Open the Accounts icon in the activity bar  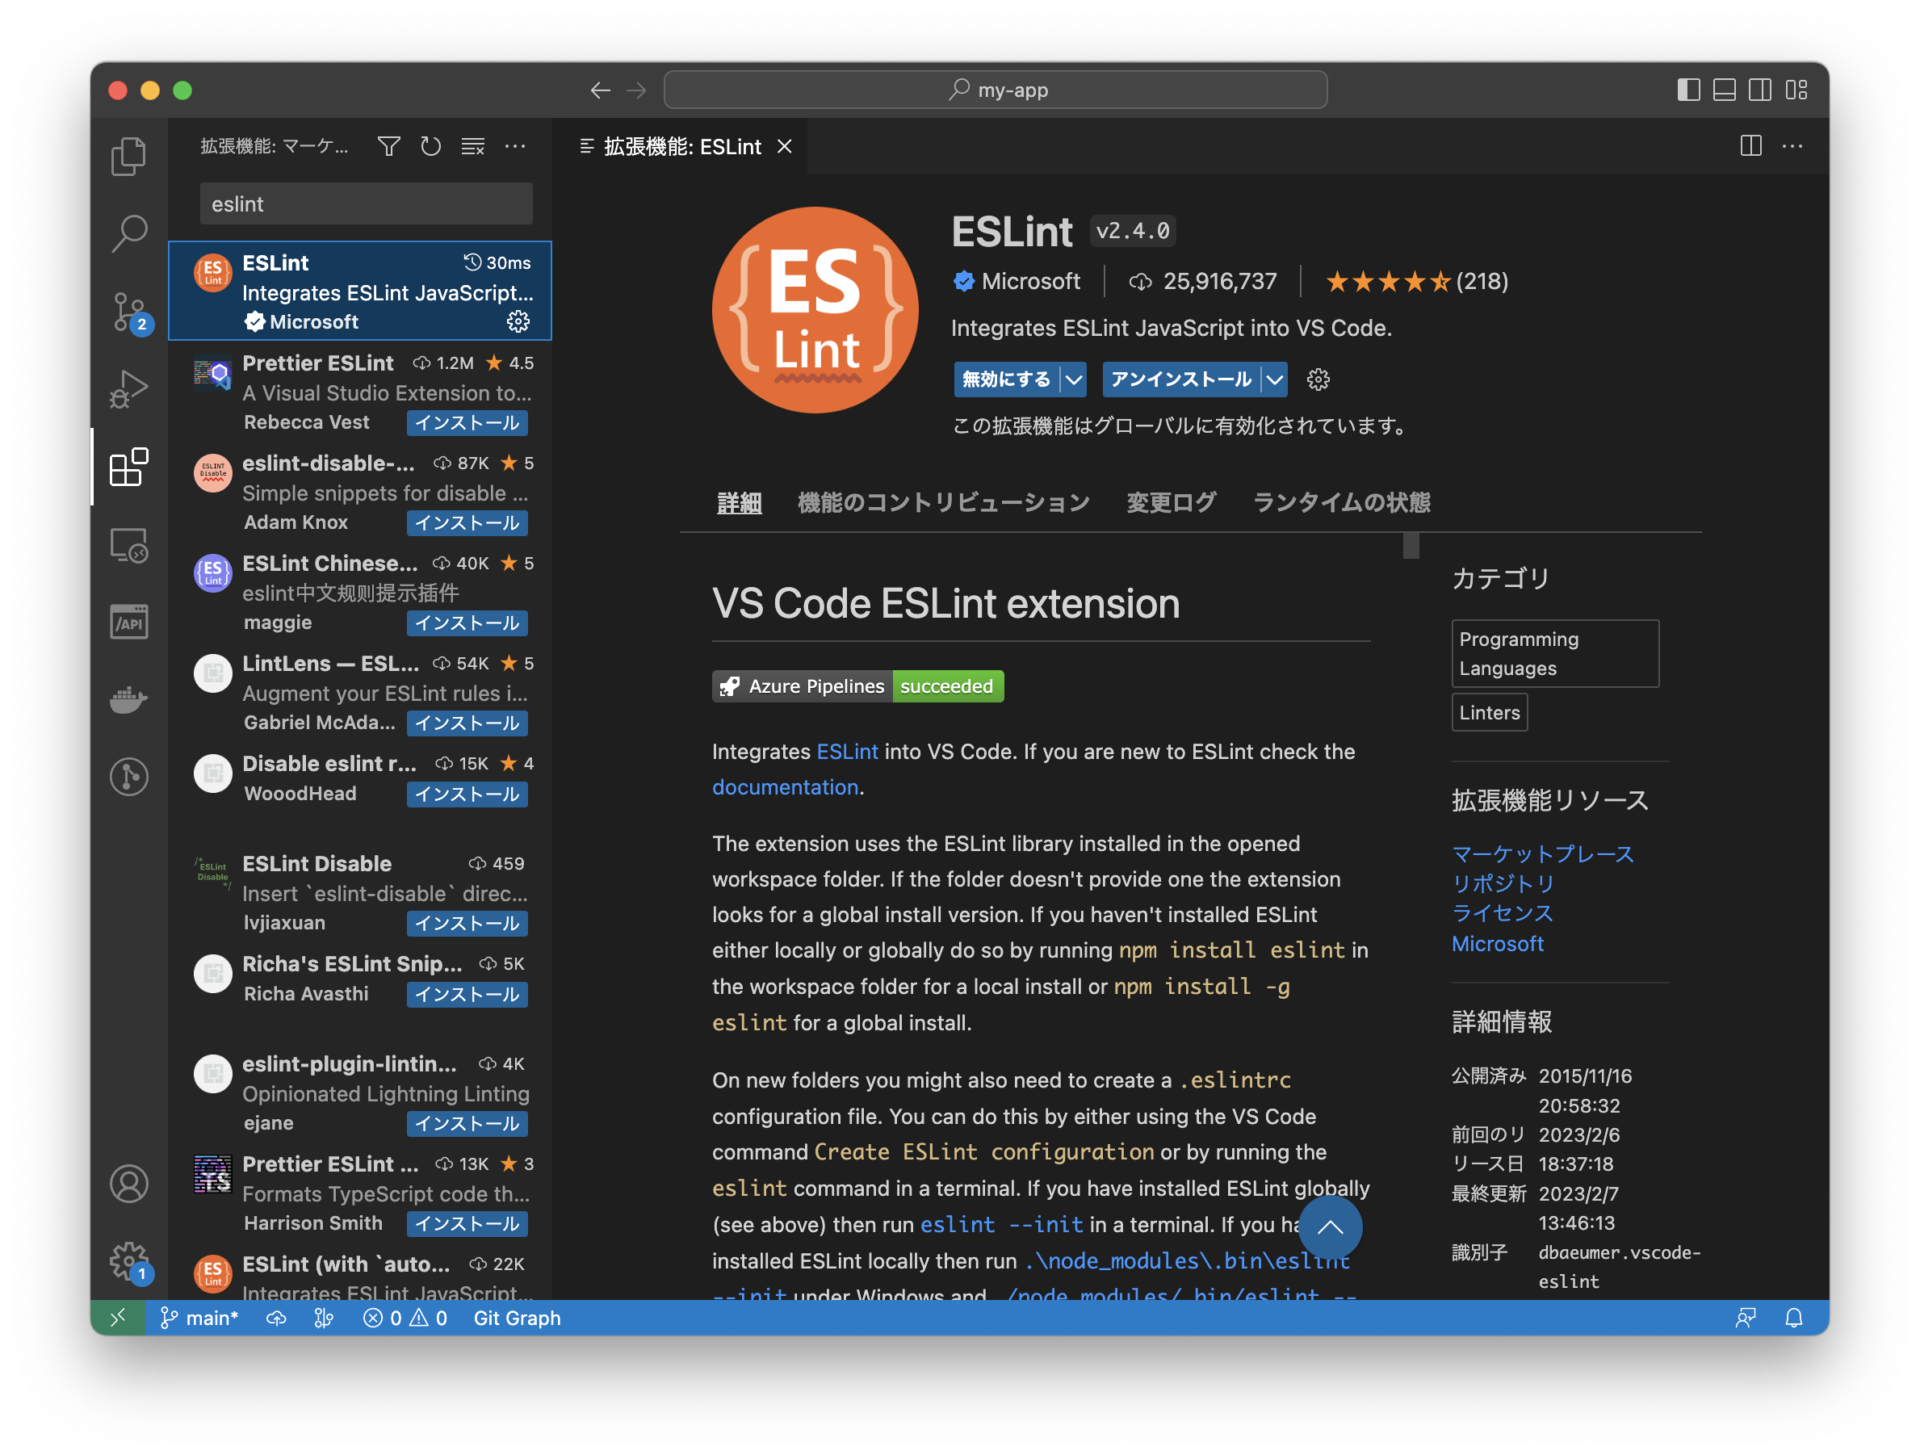pos(128,1183)
